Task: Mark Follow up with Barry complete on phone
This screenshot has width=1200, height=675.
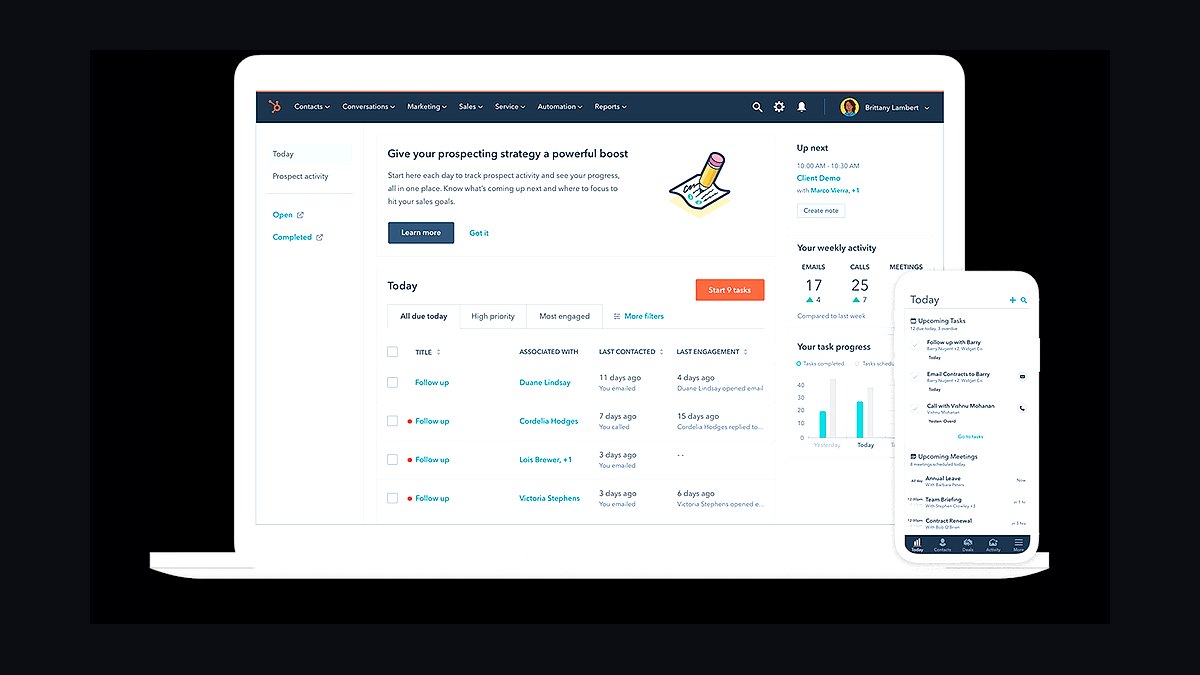Action: click(x=915, y=345)
